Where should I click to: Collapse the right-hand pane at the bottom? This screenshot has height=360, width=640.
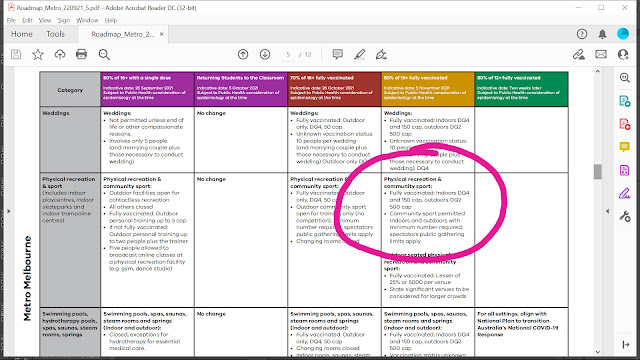[x=626, y=345]
